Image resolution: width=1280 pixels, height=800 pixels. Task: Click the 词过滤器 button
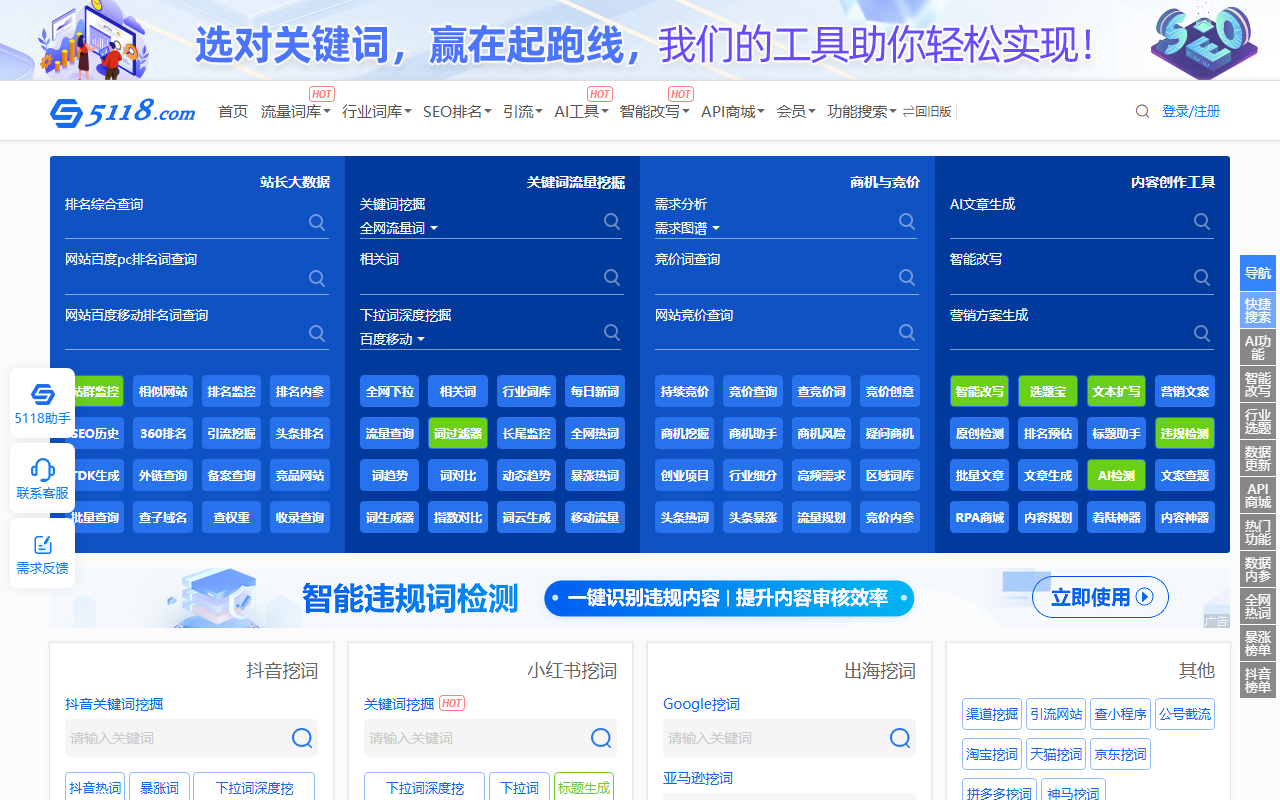(458, 434)
